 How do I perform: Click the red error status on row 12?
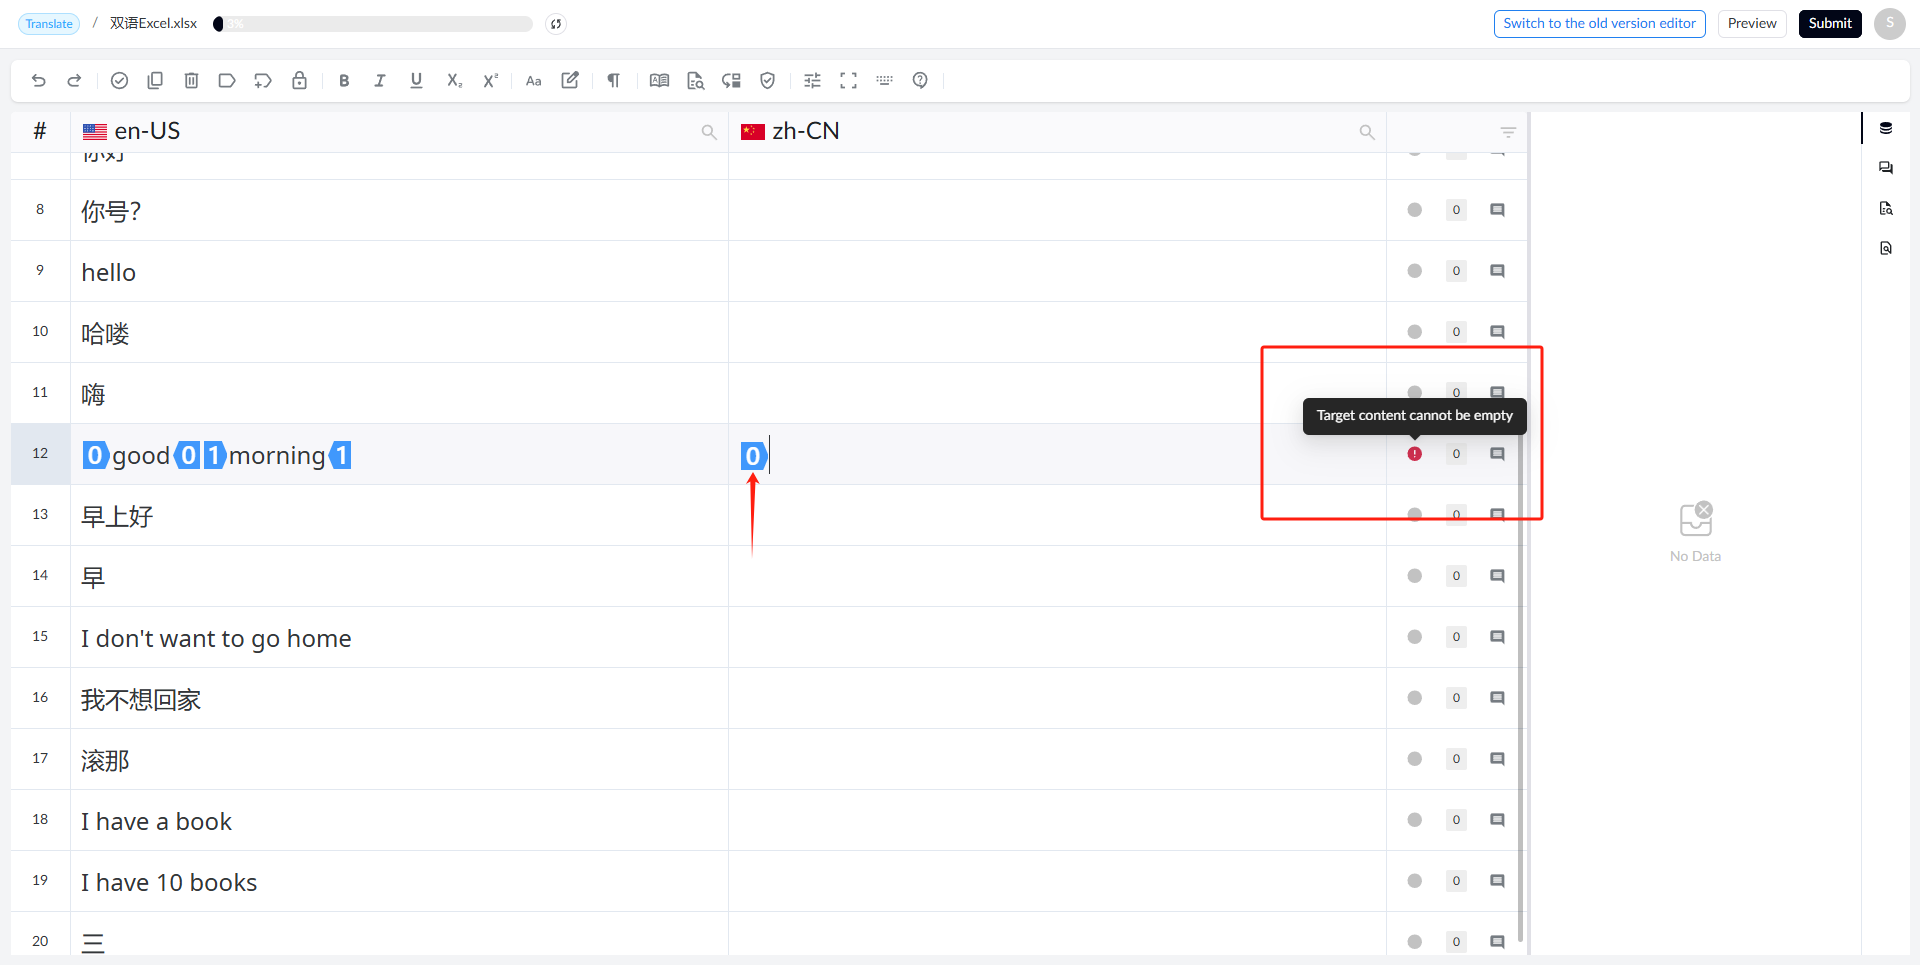[1414, 454]
